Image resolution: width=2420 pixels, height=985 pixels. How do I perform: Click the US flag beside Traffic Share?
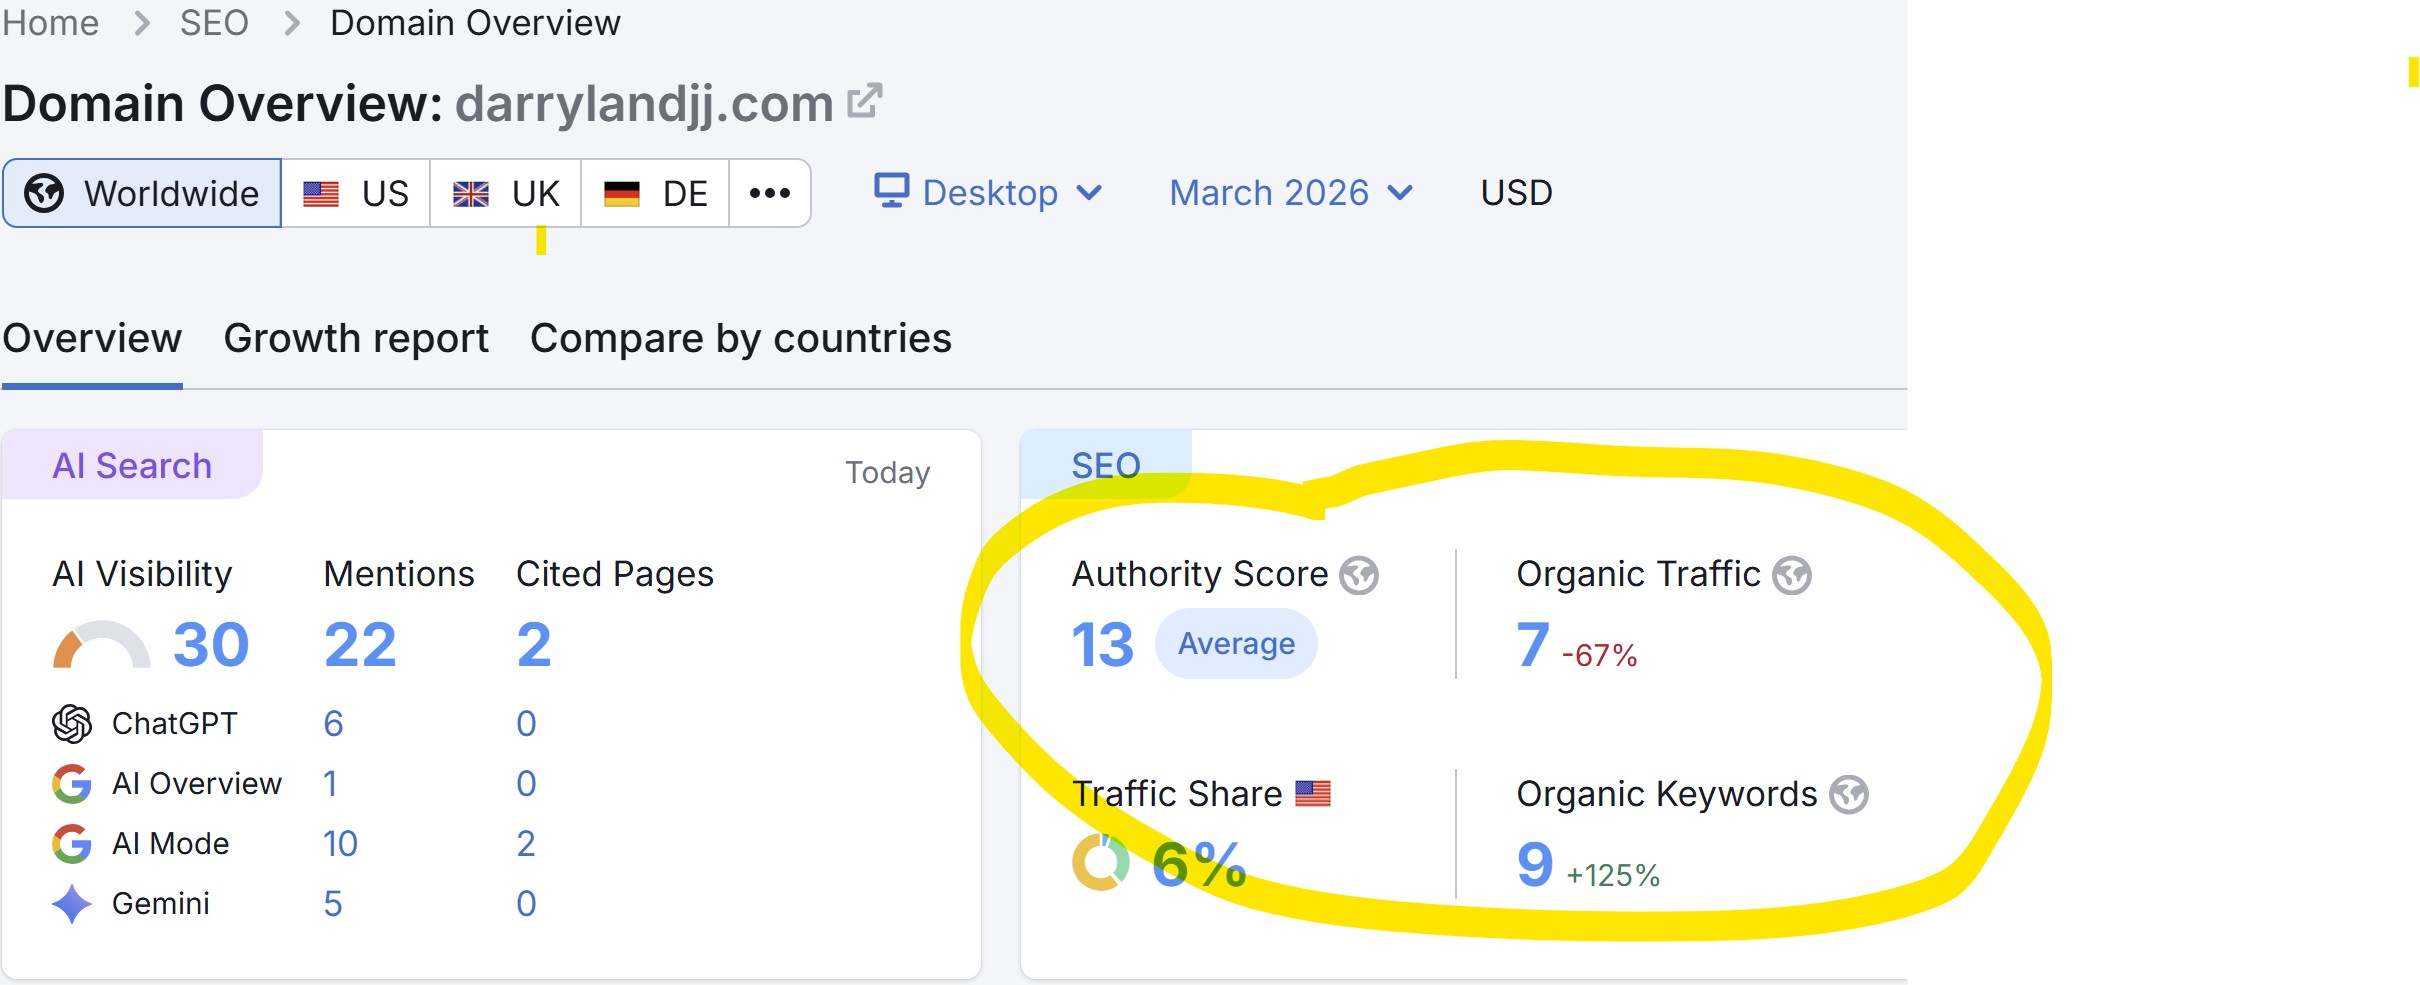(x=1315, y=793)
